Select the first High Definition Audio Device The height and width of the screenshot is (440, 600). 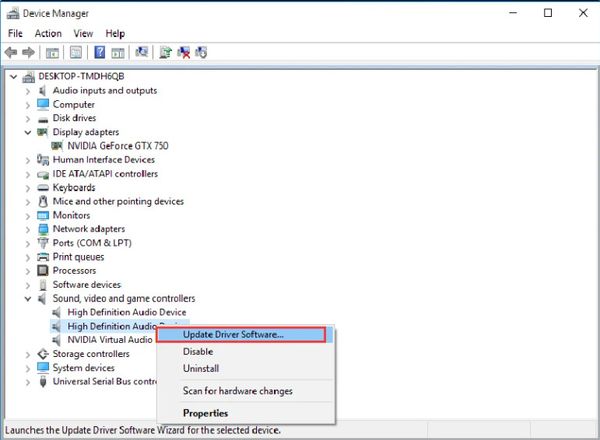pyautogui.click(x=125, y=312)
